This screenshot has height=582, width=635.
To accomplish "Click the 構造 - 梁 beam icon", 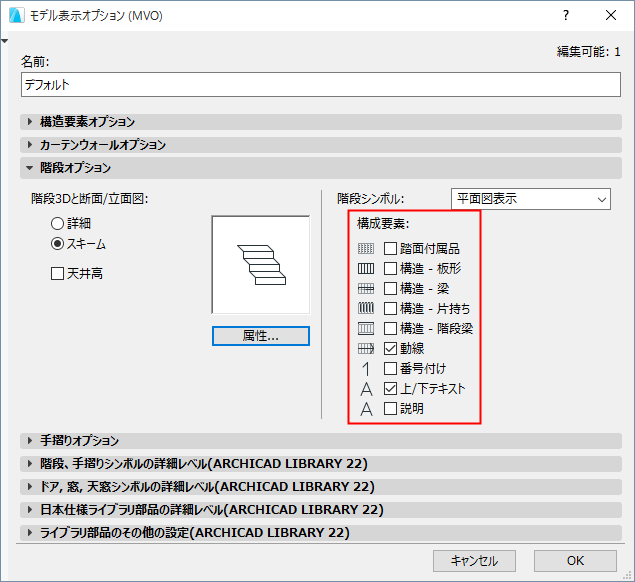I will 366,288.
